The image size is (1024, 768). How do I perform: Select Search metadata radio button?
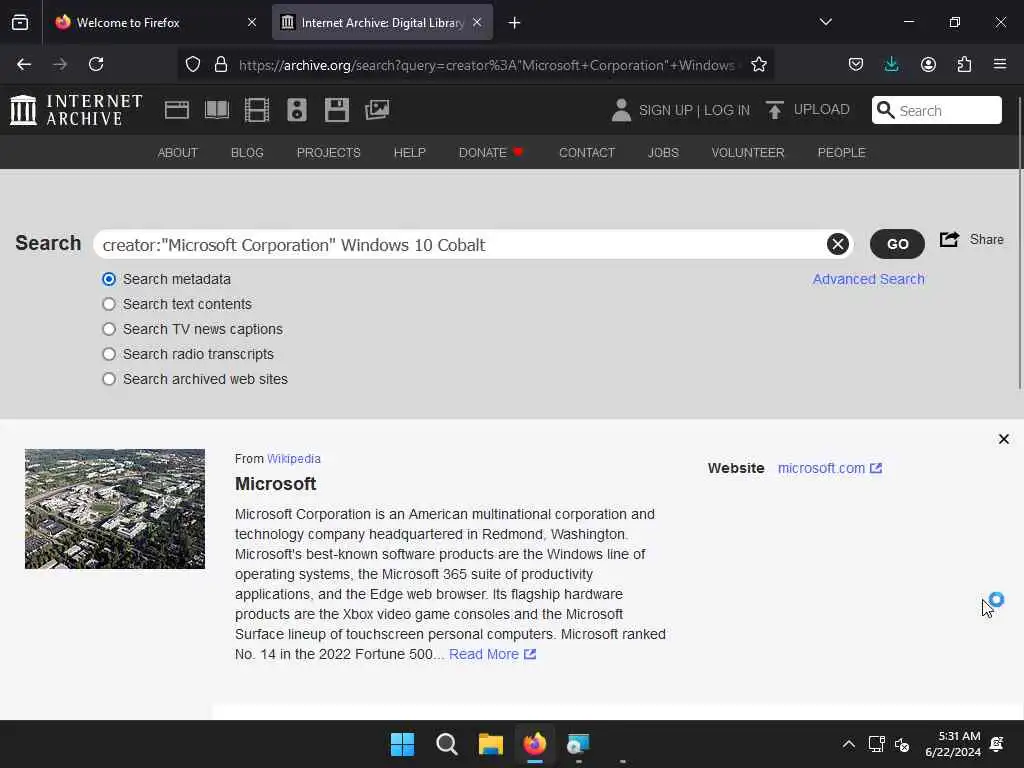coord(109,279)
